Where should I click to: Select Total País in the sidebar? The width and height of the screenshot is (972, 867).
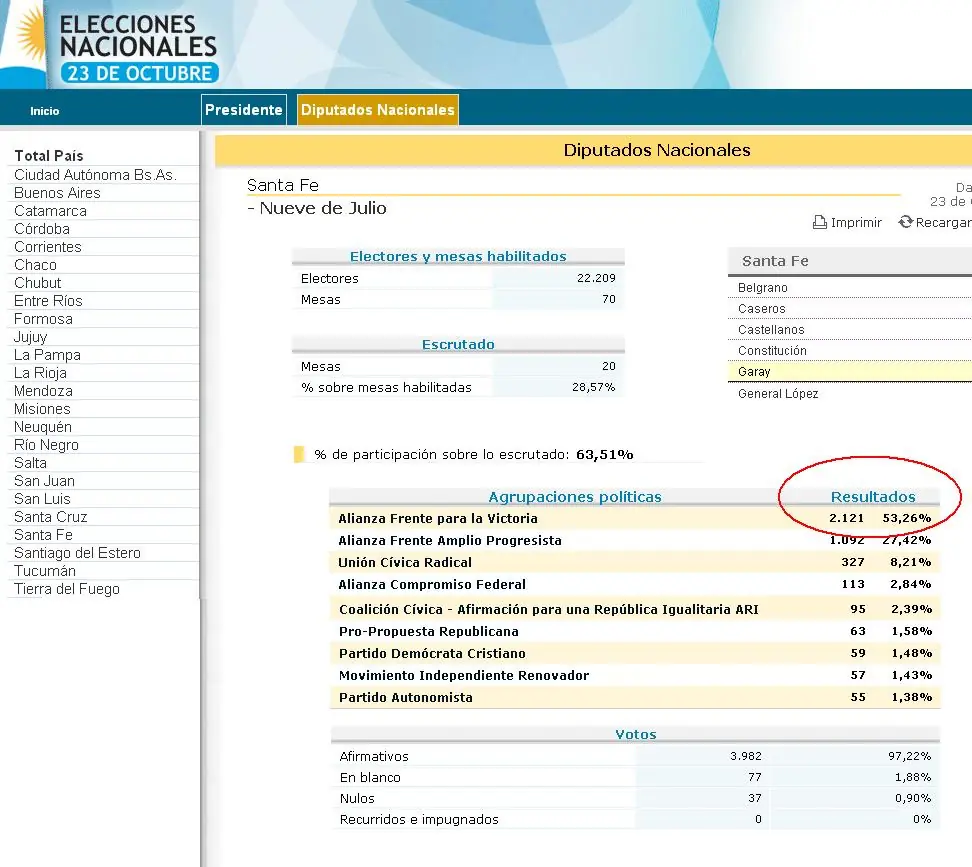click(x=49, y=156)
